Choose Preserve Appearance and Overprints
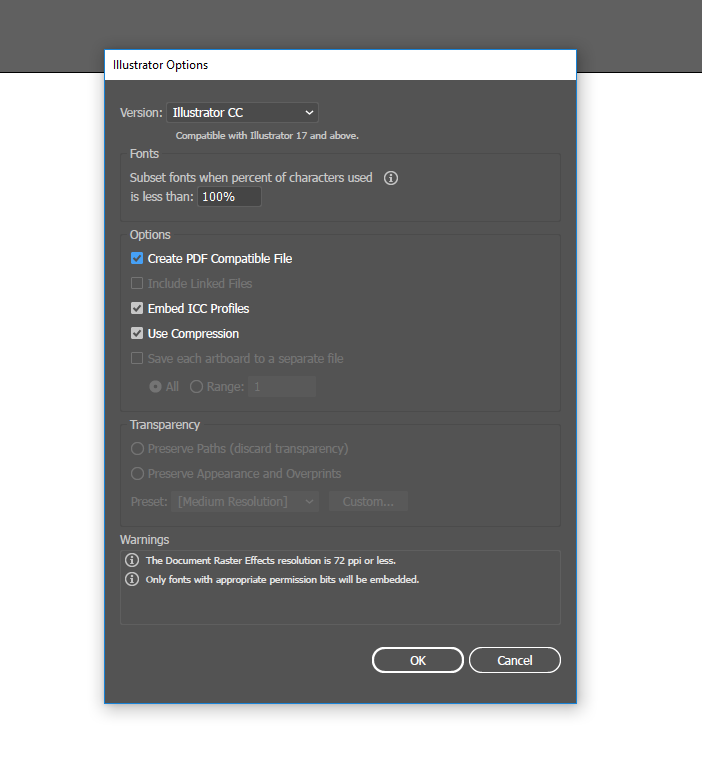The image size is (702, 758). click(x=137, y=474)
